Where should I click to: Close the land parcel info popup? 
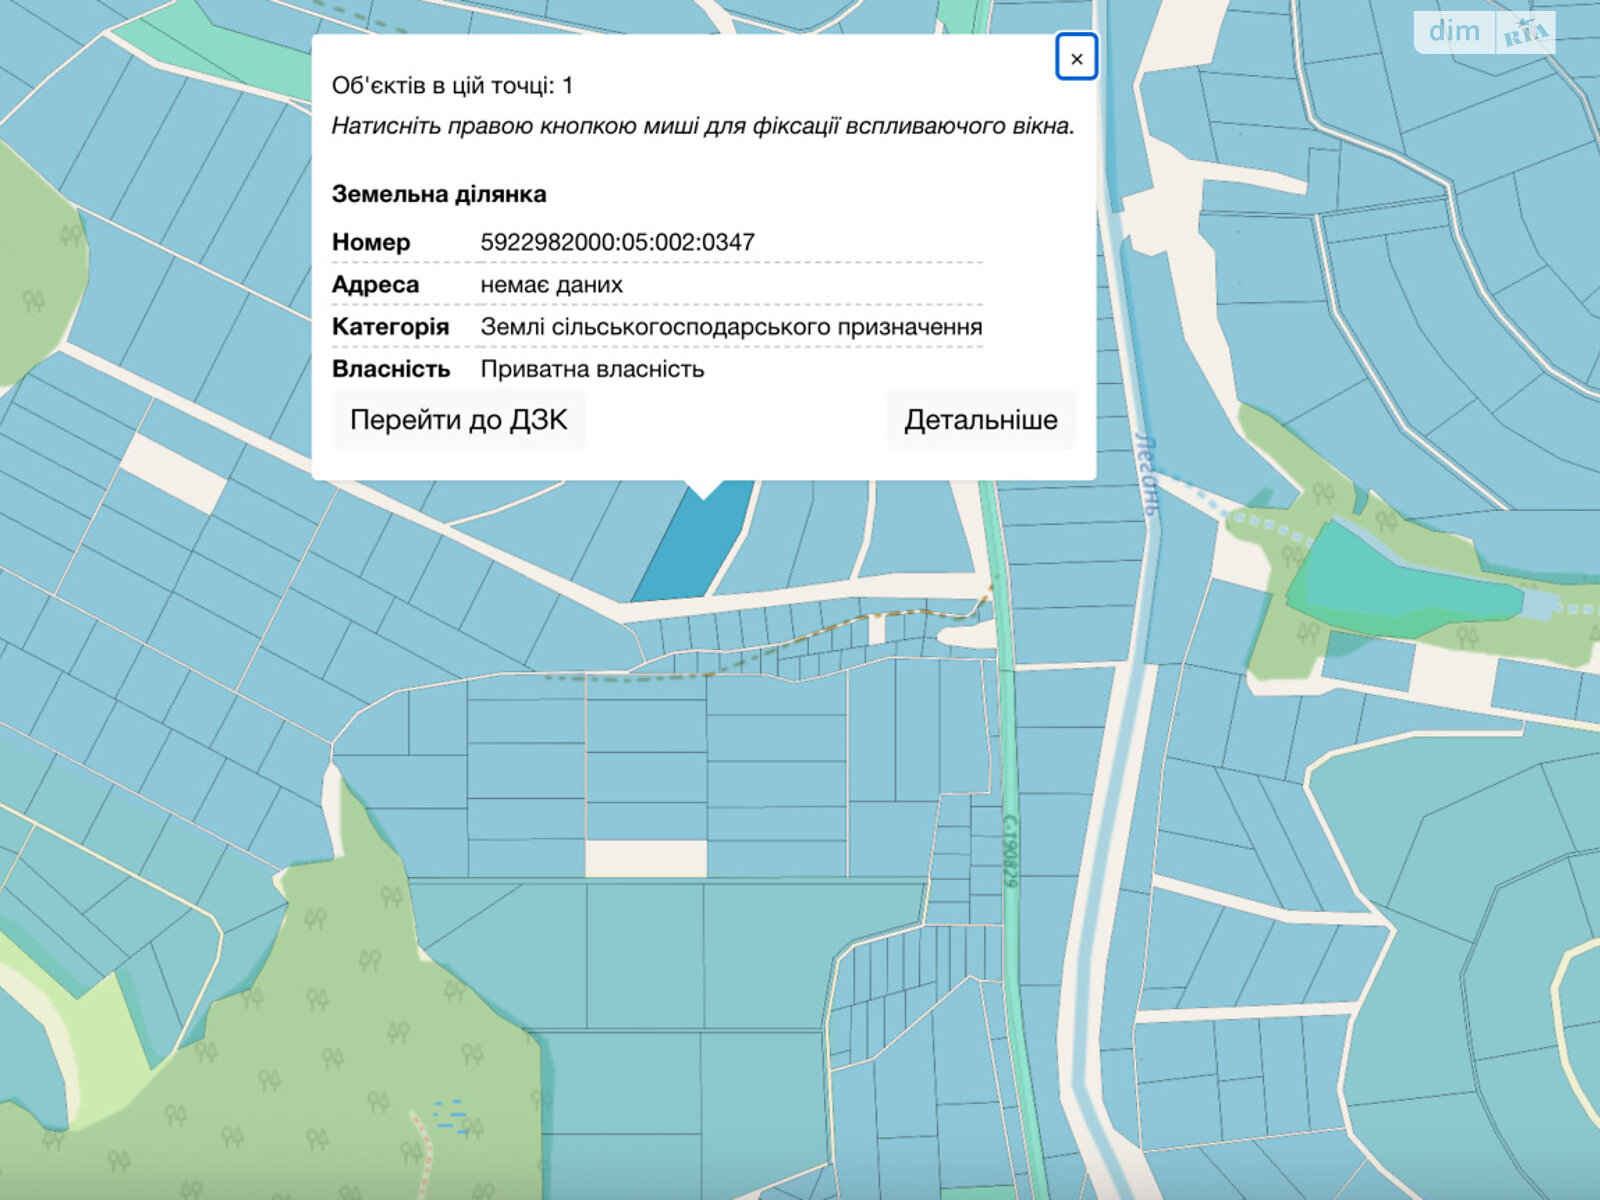click(x=1076, y=58)
